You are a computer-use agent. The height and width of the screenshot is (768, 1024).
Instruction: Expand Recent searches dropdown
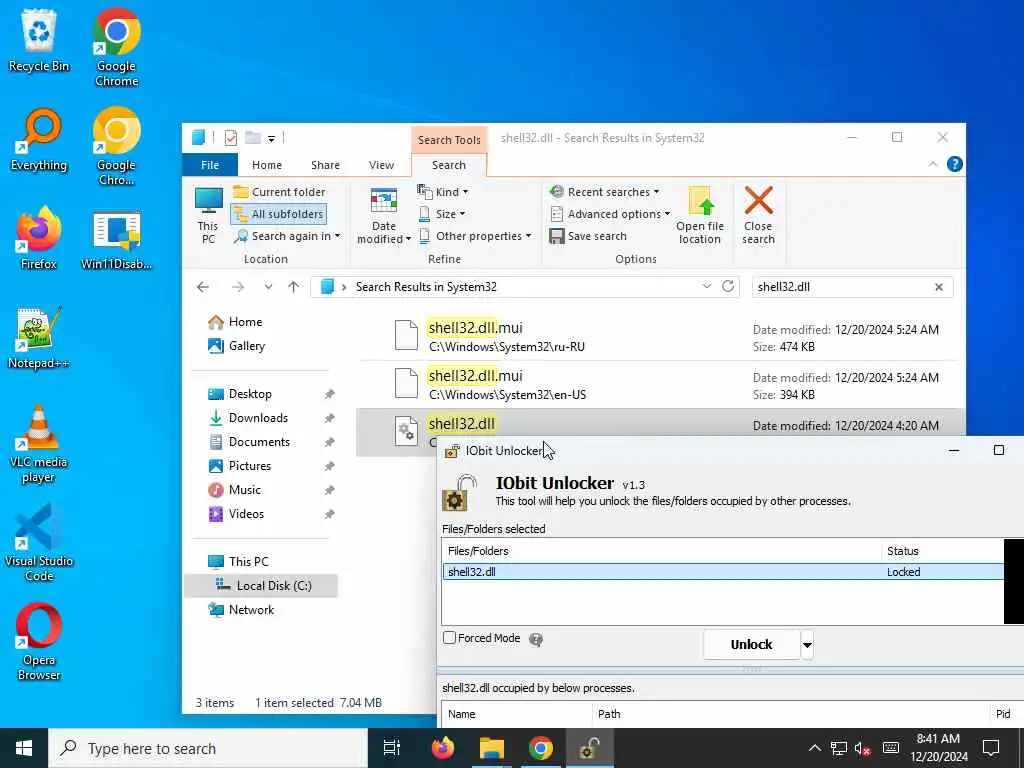605,192
